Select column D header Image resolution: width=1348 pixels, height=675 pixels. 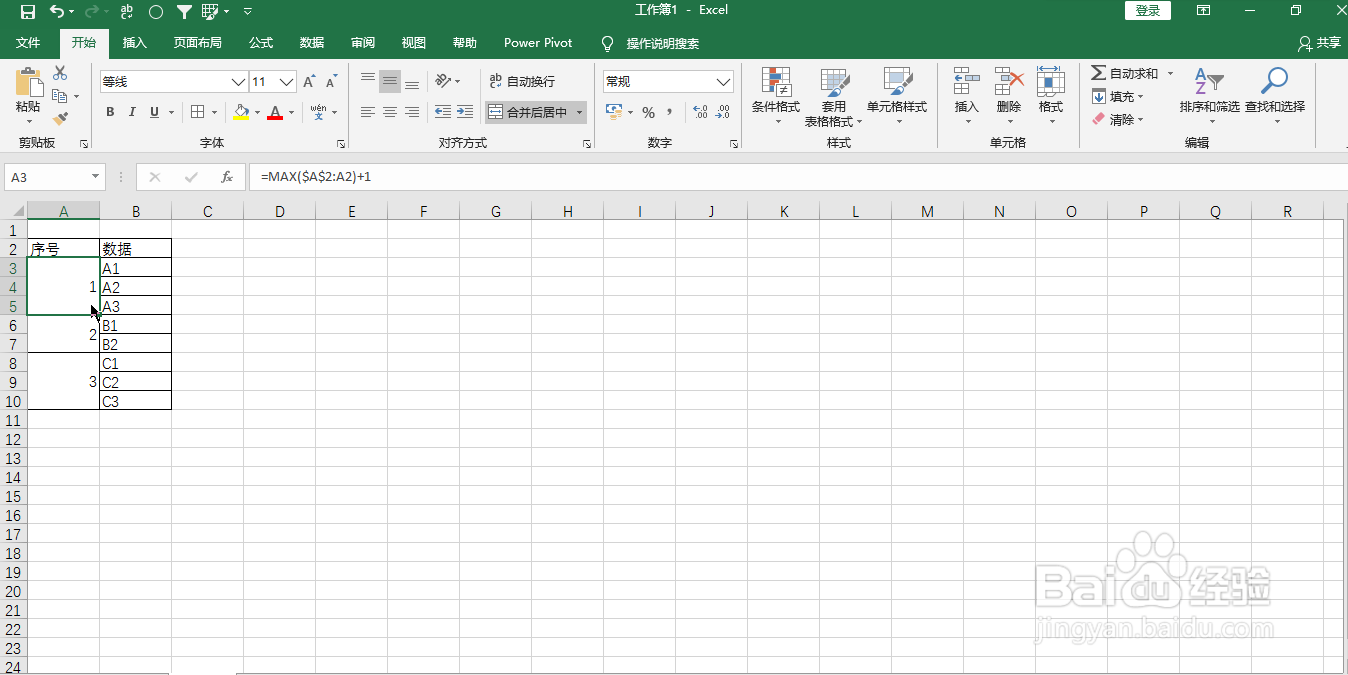click(x=280, y=211)
